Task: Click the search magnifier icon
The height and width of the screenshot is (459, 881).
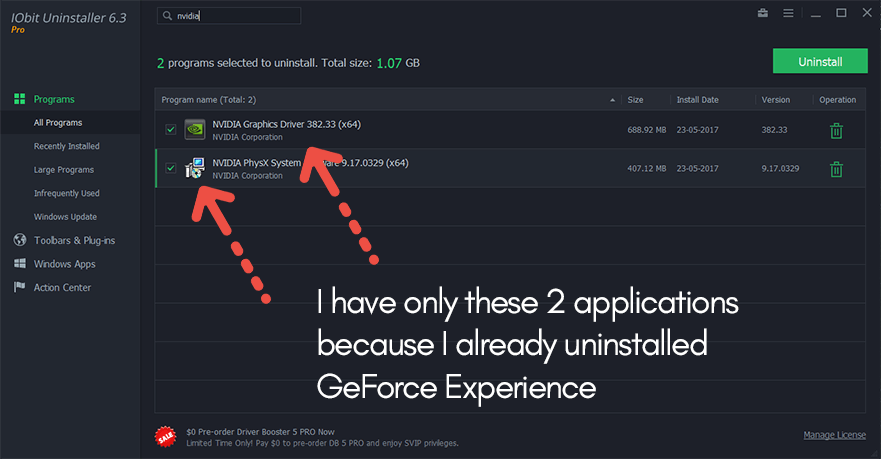Action: click(x=167, y=16)
